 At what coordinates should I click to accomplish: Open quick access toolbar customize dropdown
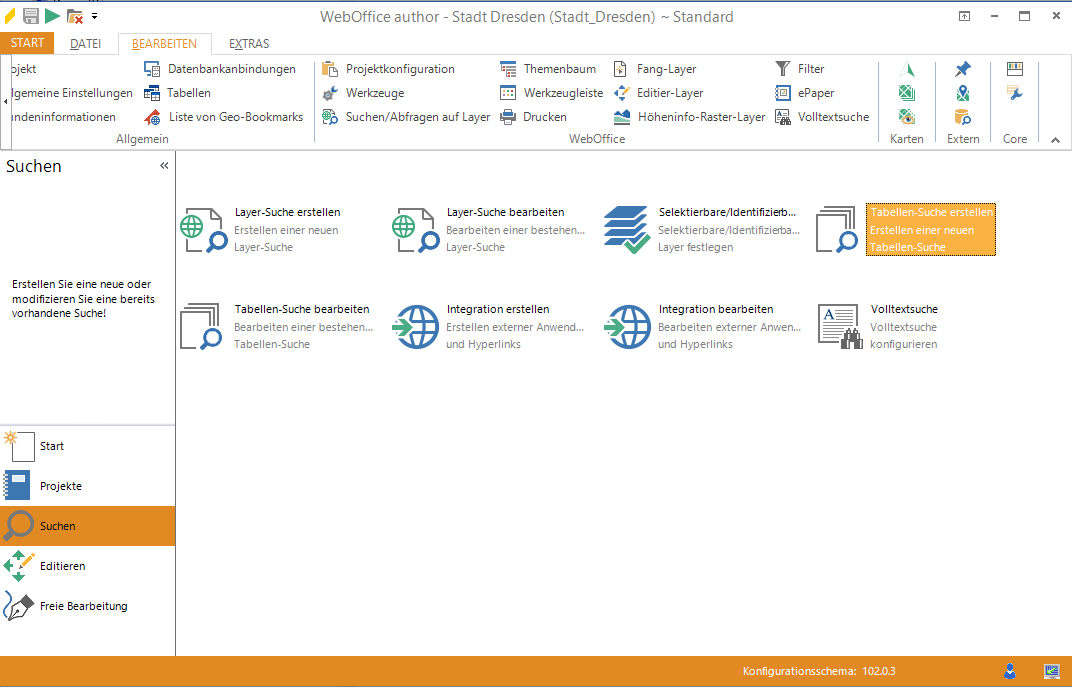[x=94, y=16]
